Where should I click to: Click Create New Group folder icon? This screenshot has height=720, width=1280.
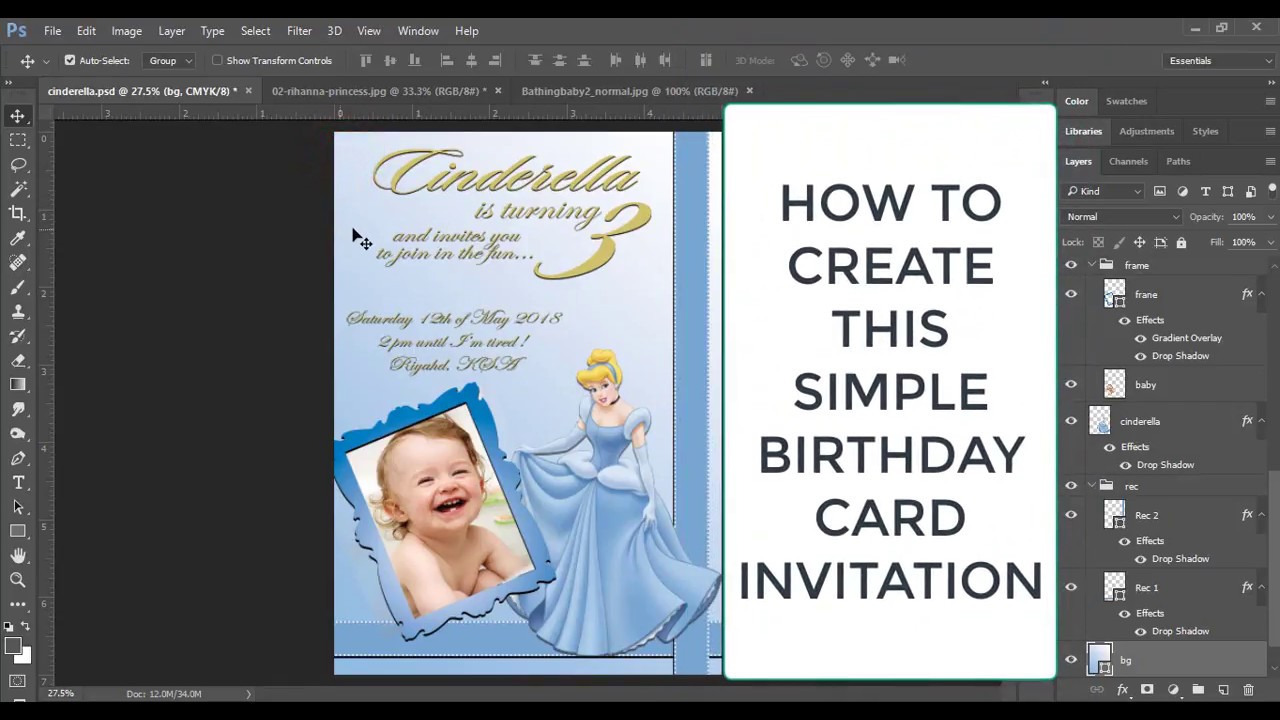(x=1198, y=690)
